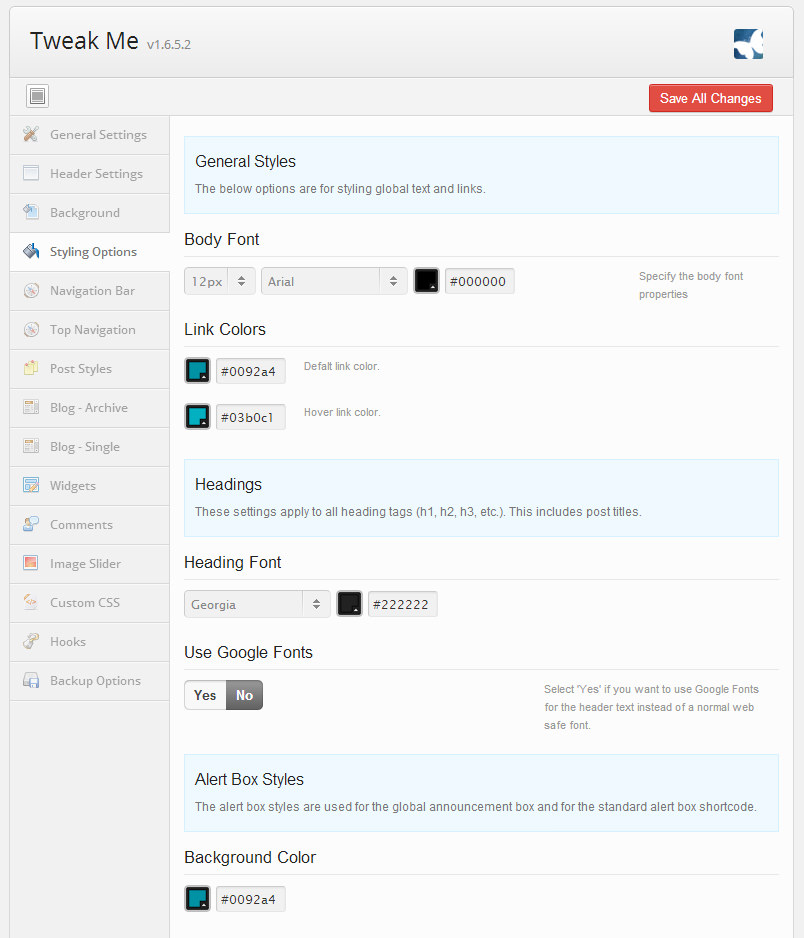Click the Backup Options disk icon
This screenshot has width=804, height=938.
point(31,681)
